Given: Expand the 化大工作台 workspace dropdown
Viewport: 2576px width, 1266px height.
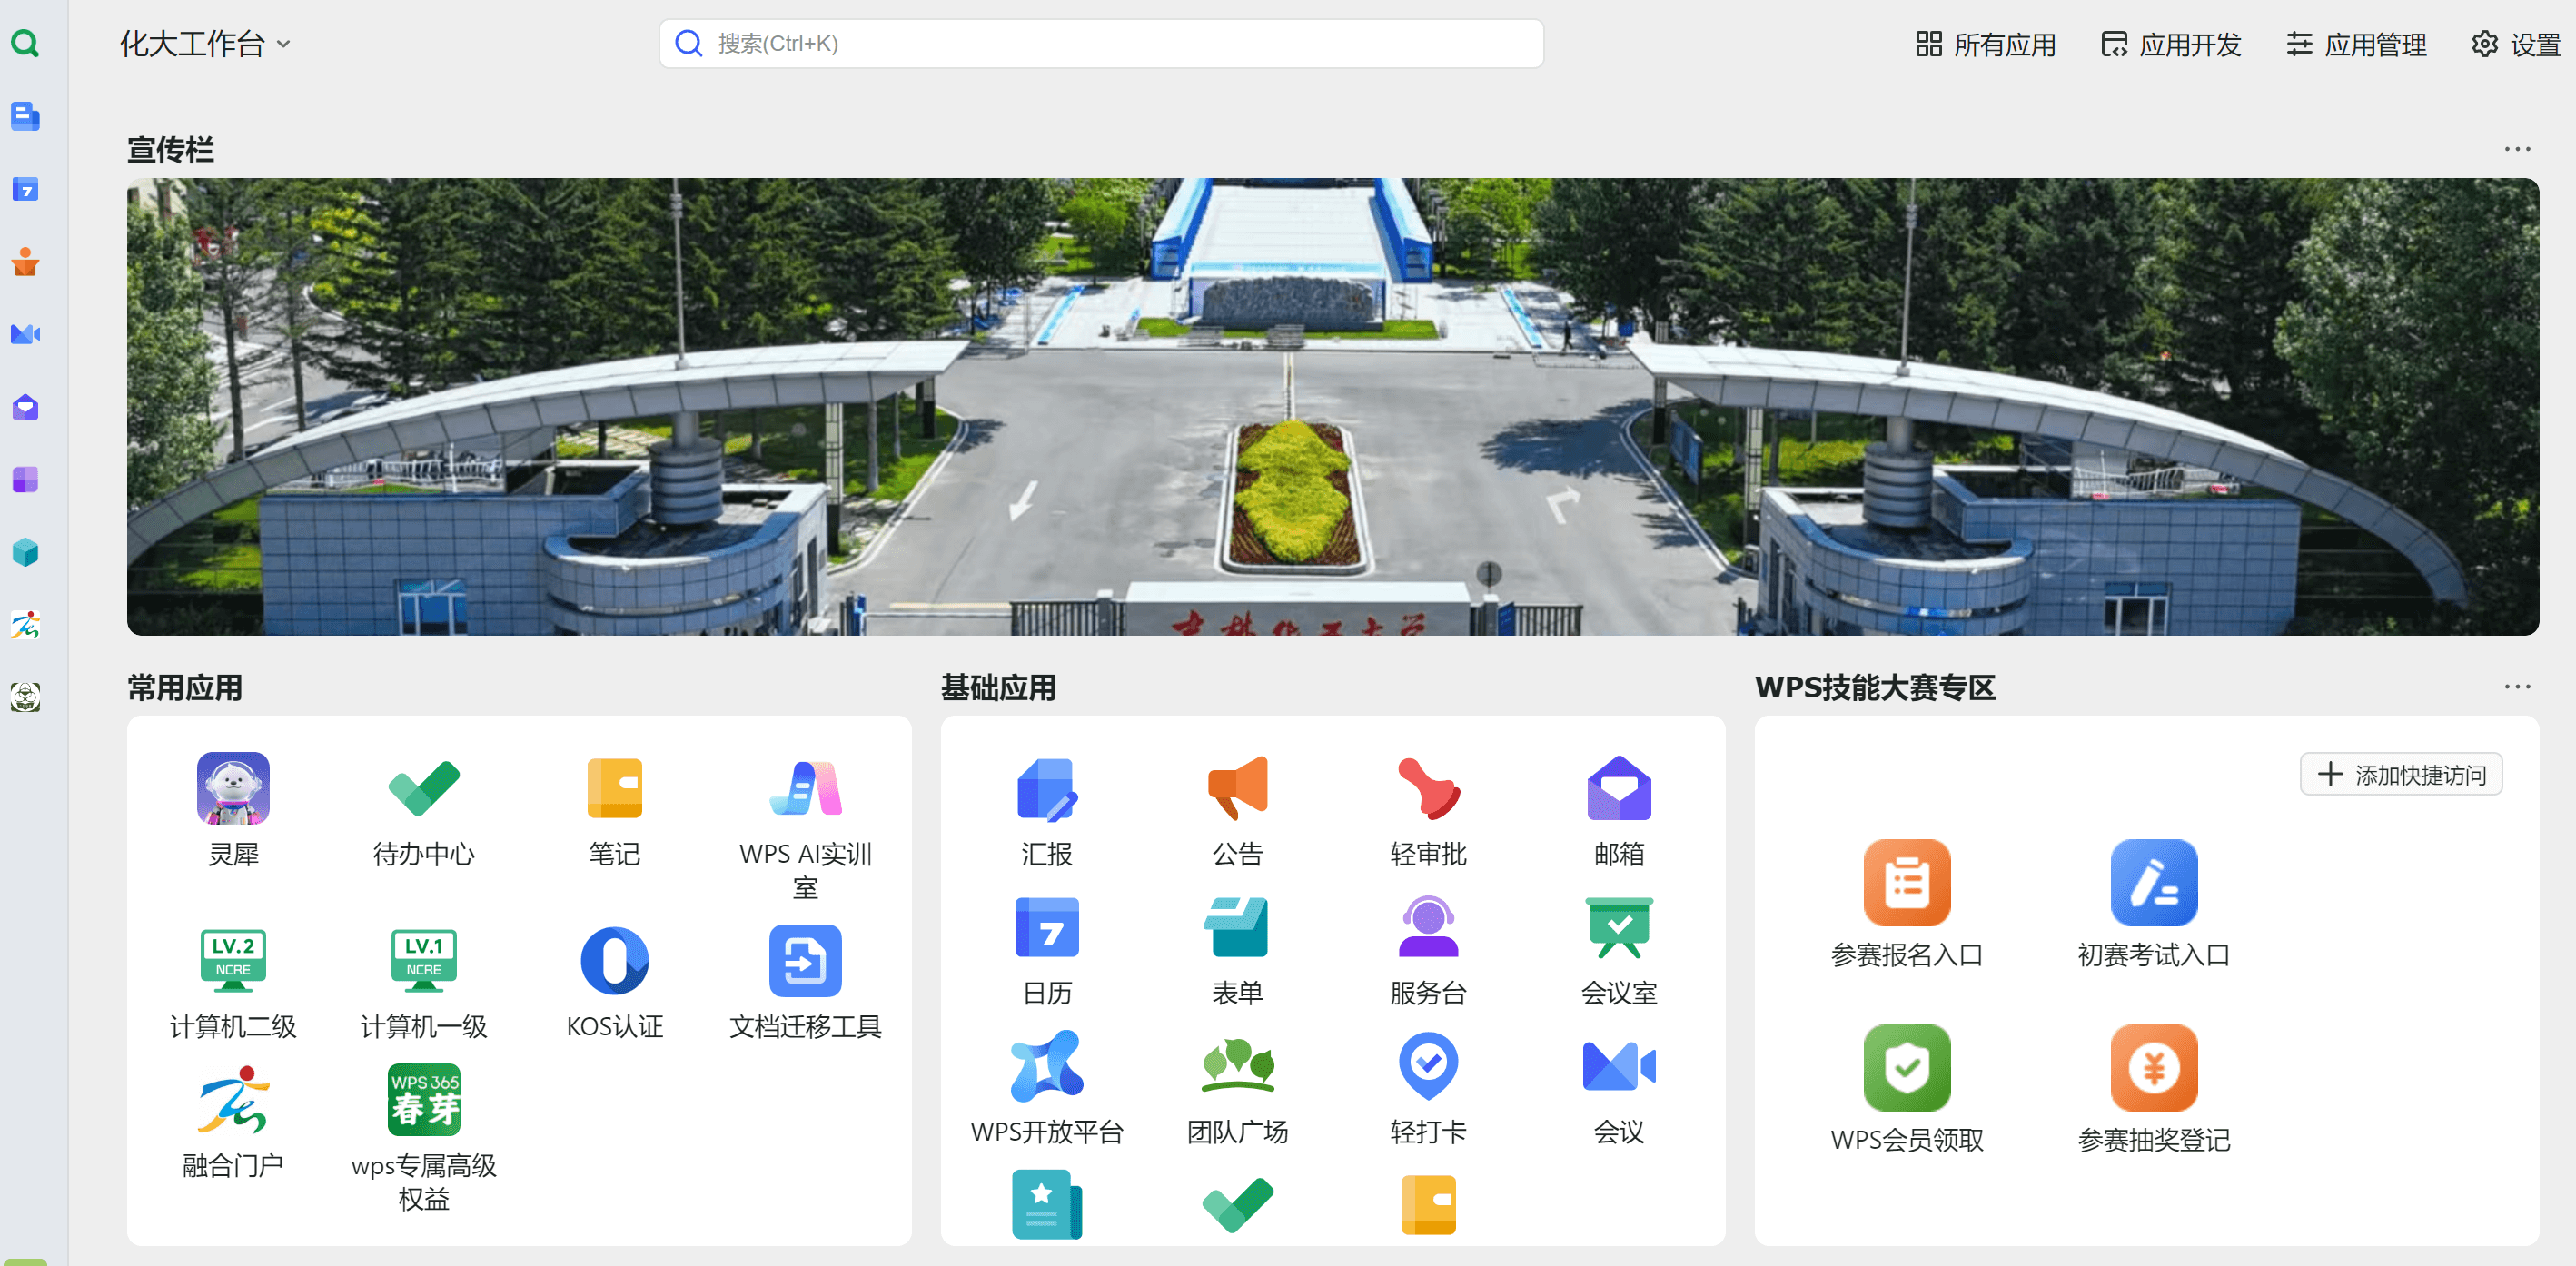Looking at the screenshot, I should click(x=205, y=44).
